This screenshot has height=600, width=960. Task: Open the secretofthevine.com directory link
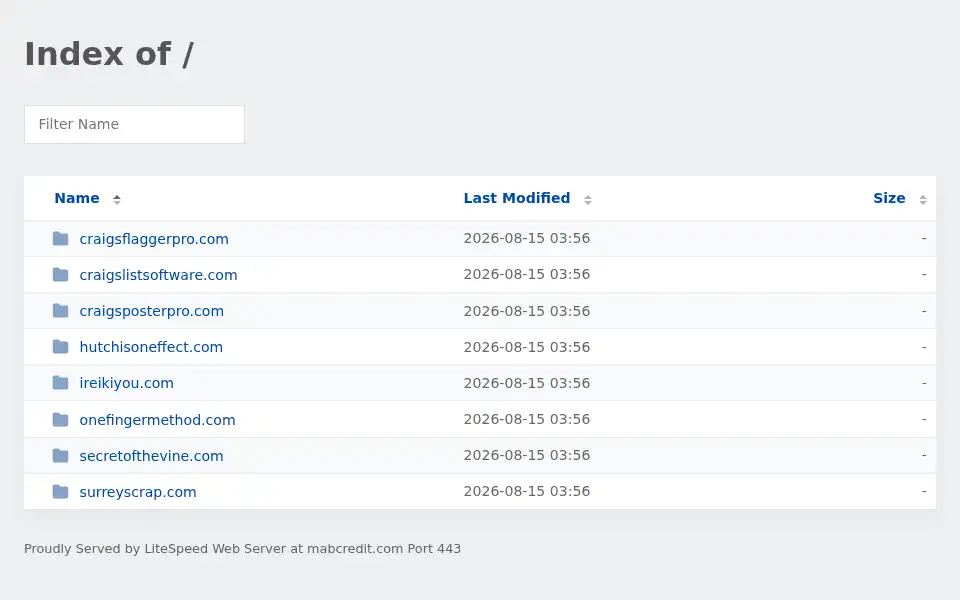[151, 456]
